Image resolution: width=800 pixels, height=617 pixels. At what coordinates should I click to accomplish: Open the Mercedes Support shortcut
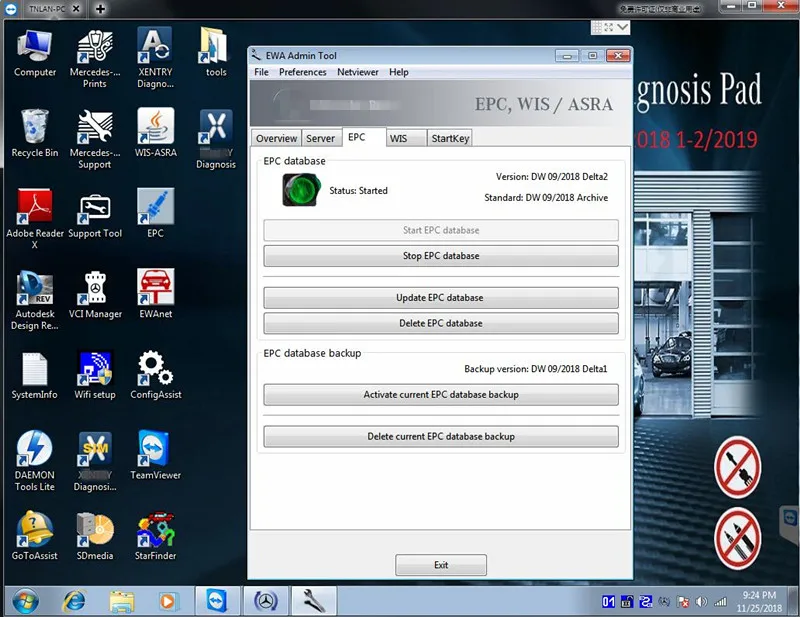pos(95,139)
